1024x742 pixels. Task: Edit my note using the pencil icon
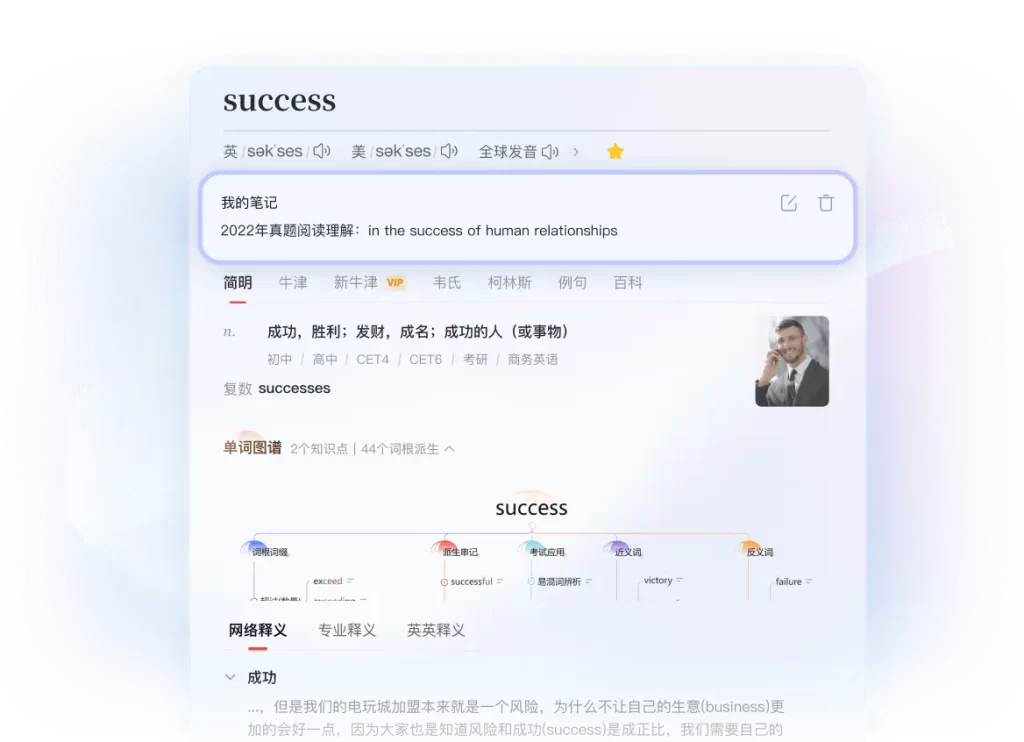tap(788, 202)
